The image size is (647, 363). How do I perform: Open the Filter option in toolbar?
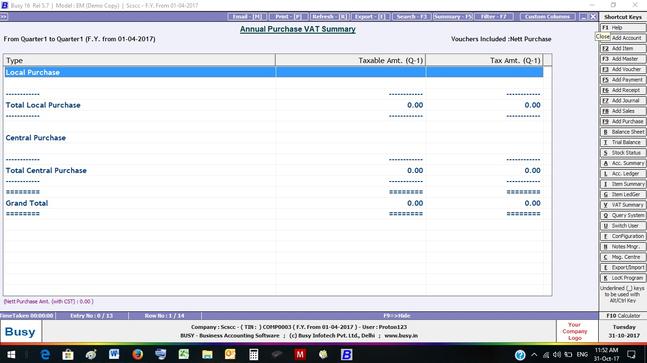(494, 16)
